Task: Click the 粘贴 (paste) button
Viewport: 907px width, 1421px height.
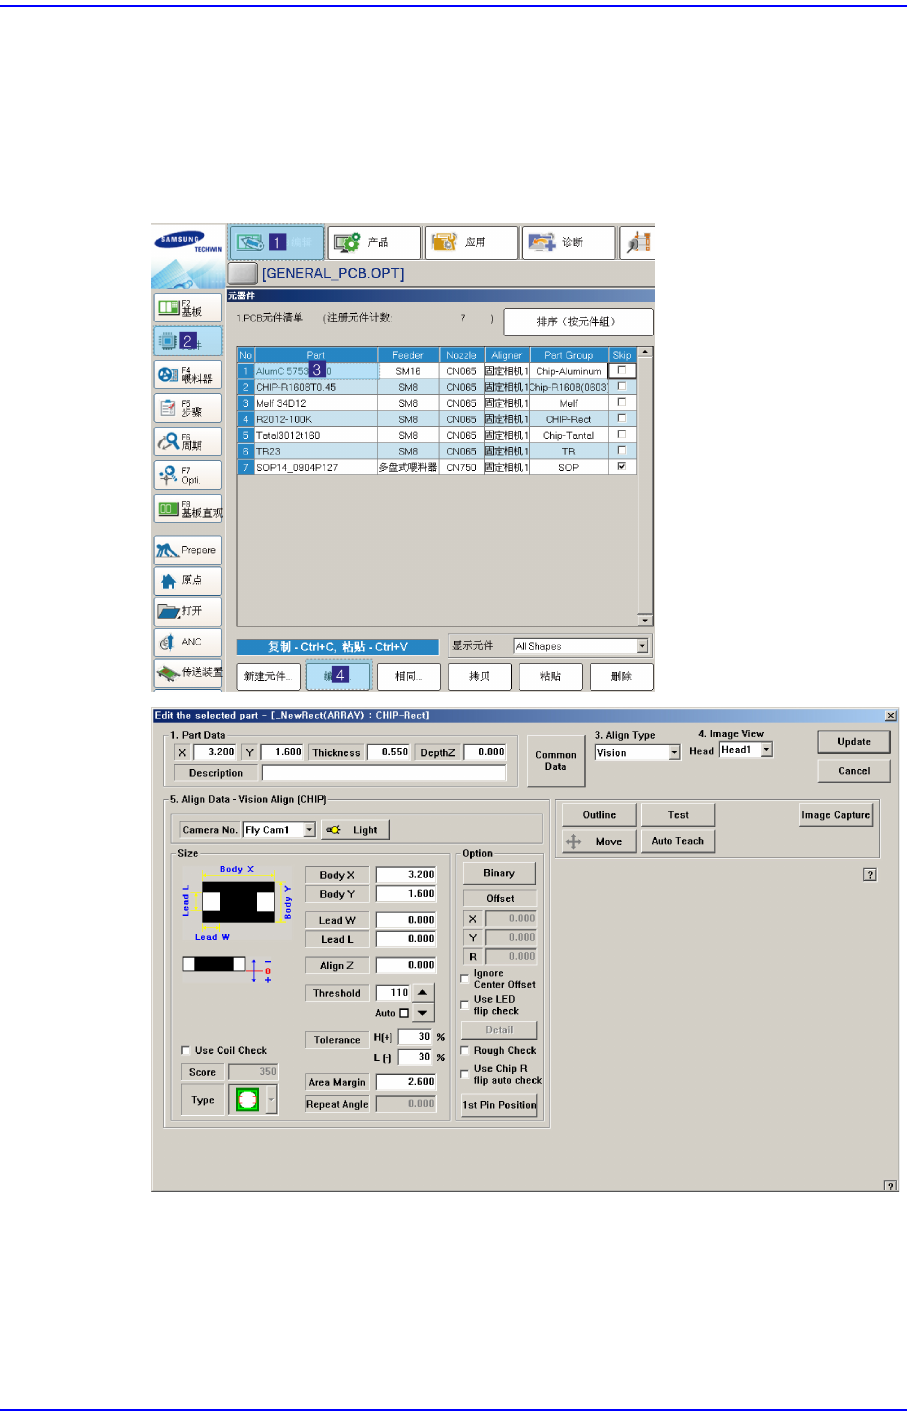Action: [550, 677]
